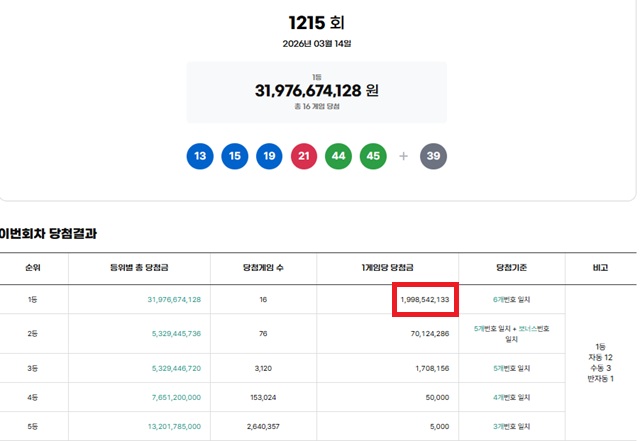Screen dimensions: 640x441
Task: Click the 당첨기준 column header
Action: click(511, 268)
